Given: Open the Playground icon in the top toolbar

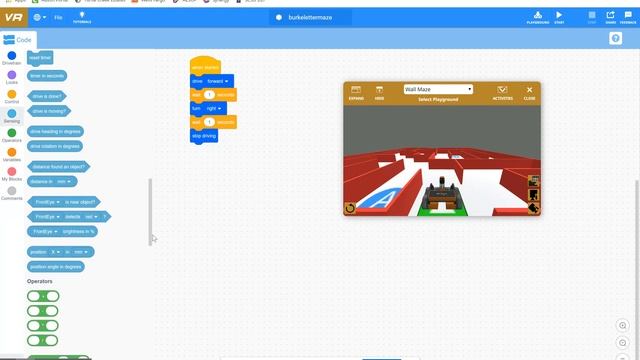Looking at the screenshot, I should pos(538,17).
